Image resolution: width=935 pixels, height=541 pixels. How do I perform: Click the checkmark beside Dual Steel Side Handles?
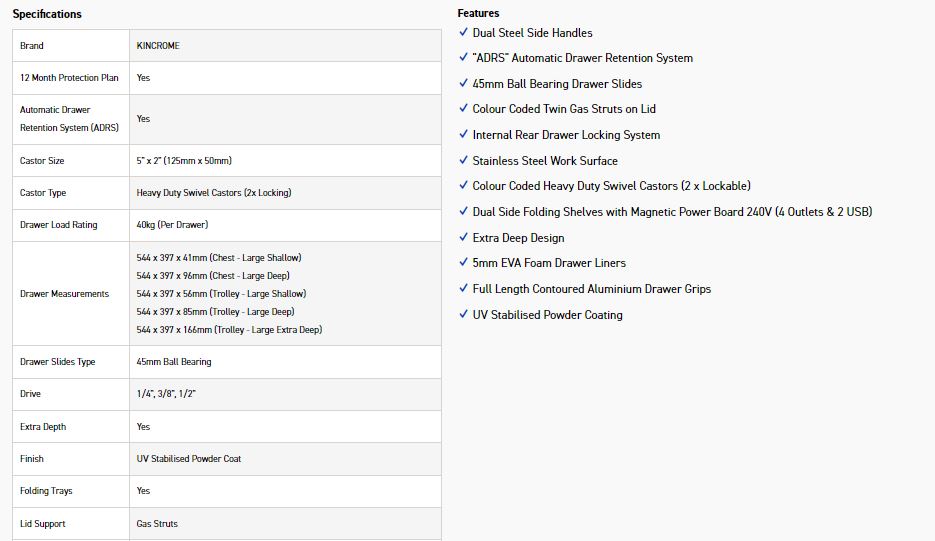[x=463, y=32]
